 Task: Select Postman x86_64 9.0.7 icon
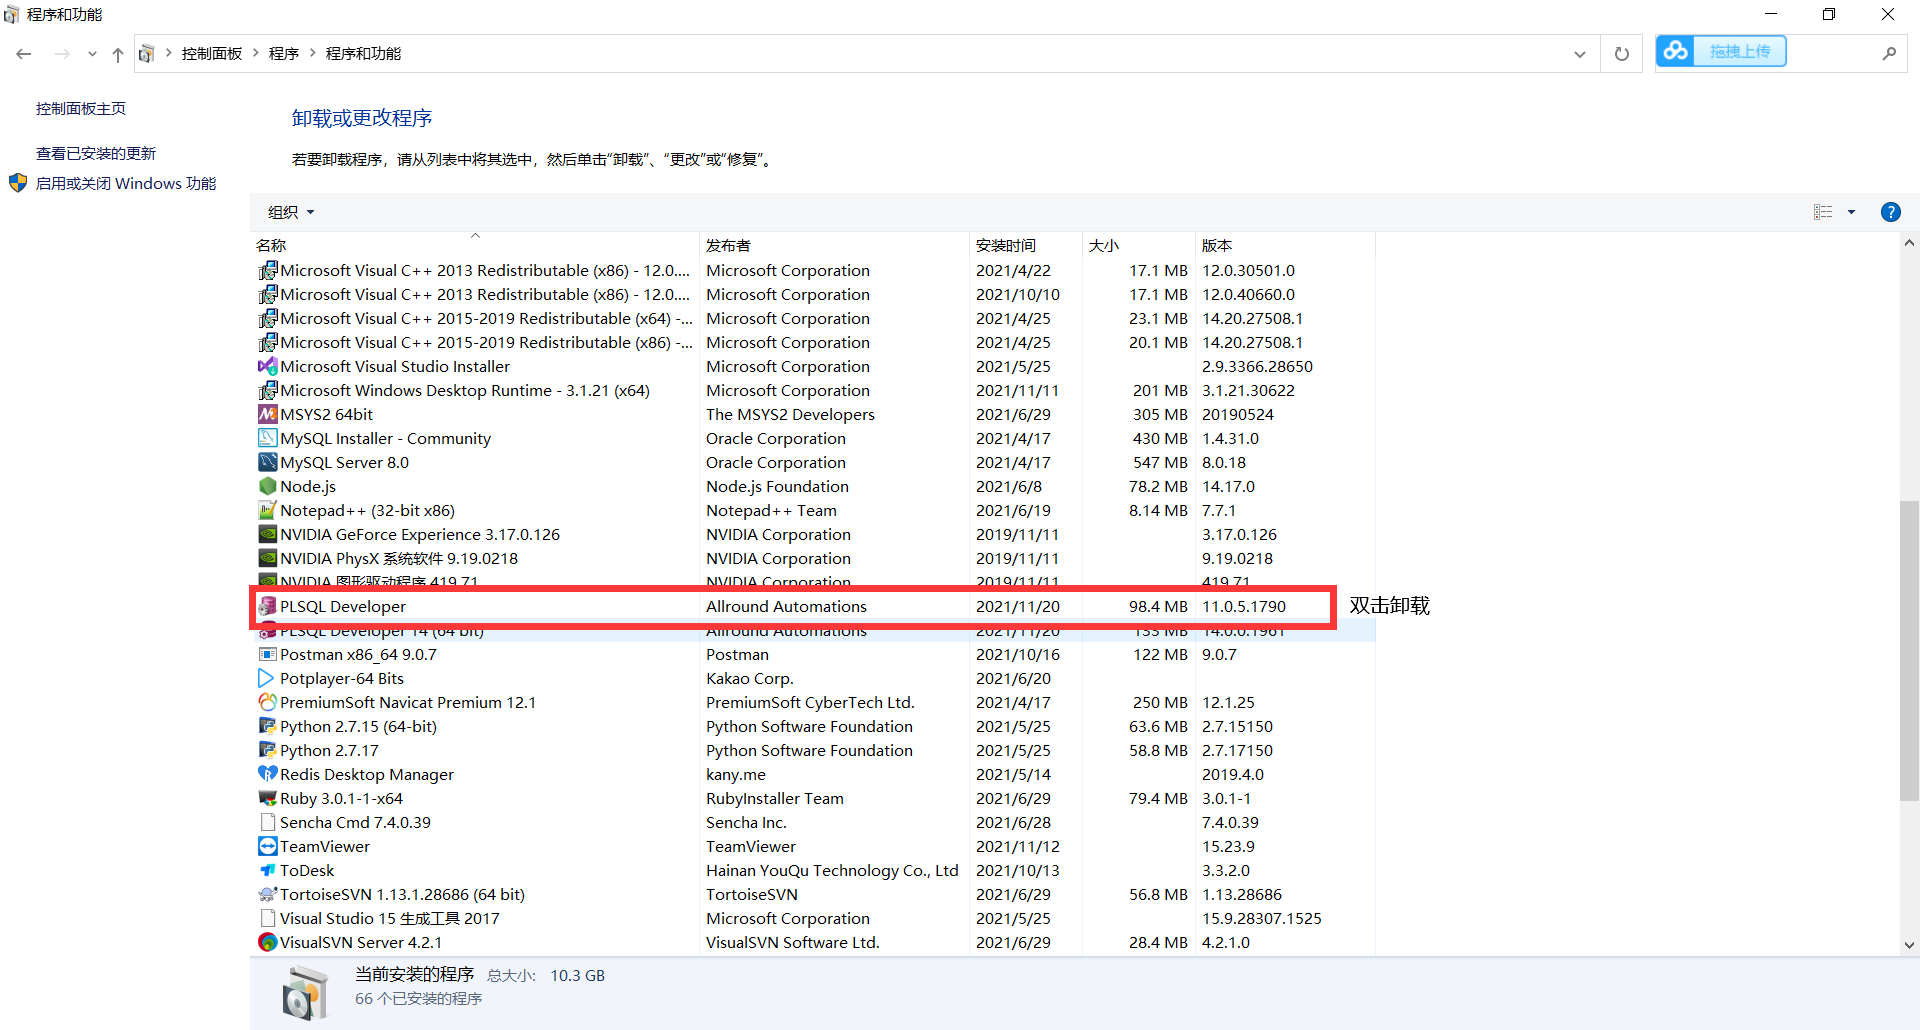(267, 654)
